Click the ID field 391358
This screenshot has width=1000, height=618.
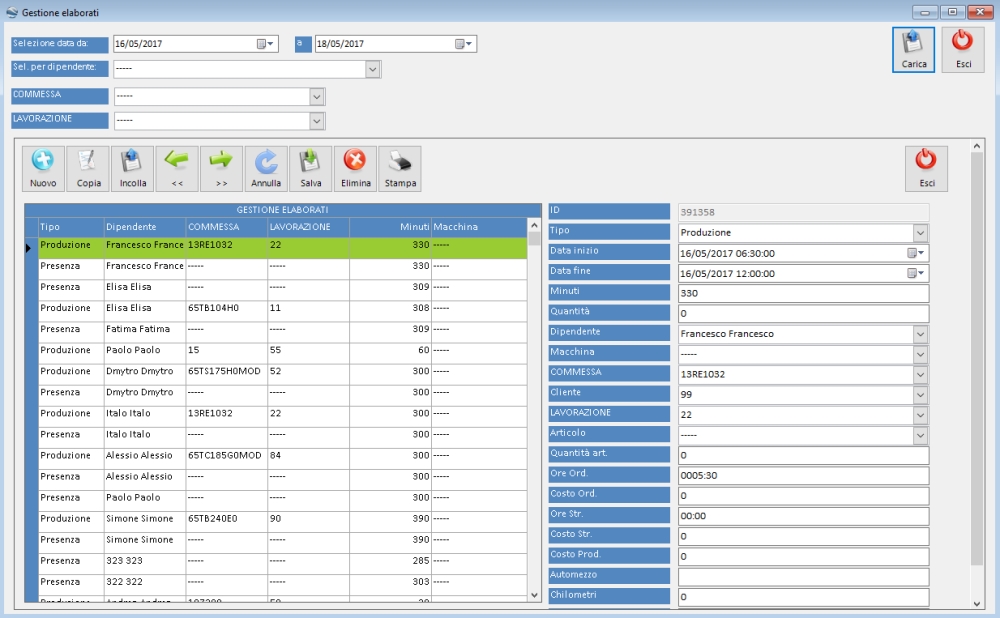(803, 212)
